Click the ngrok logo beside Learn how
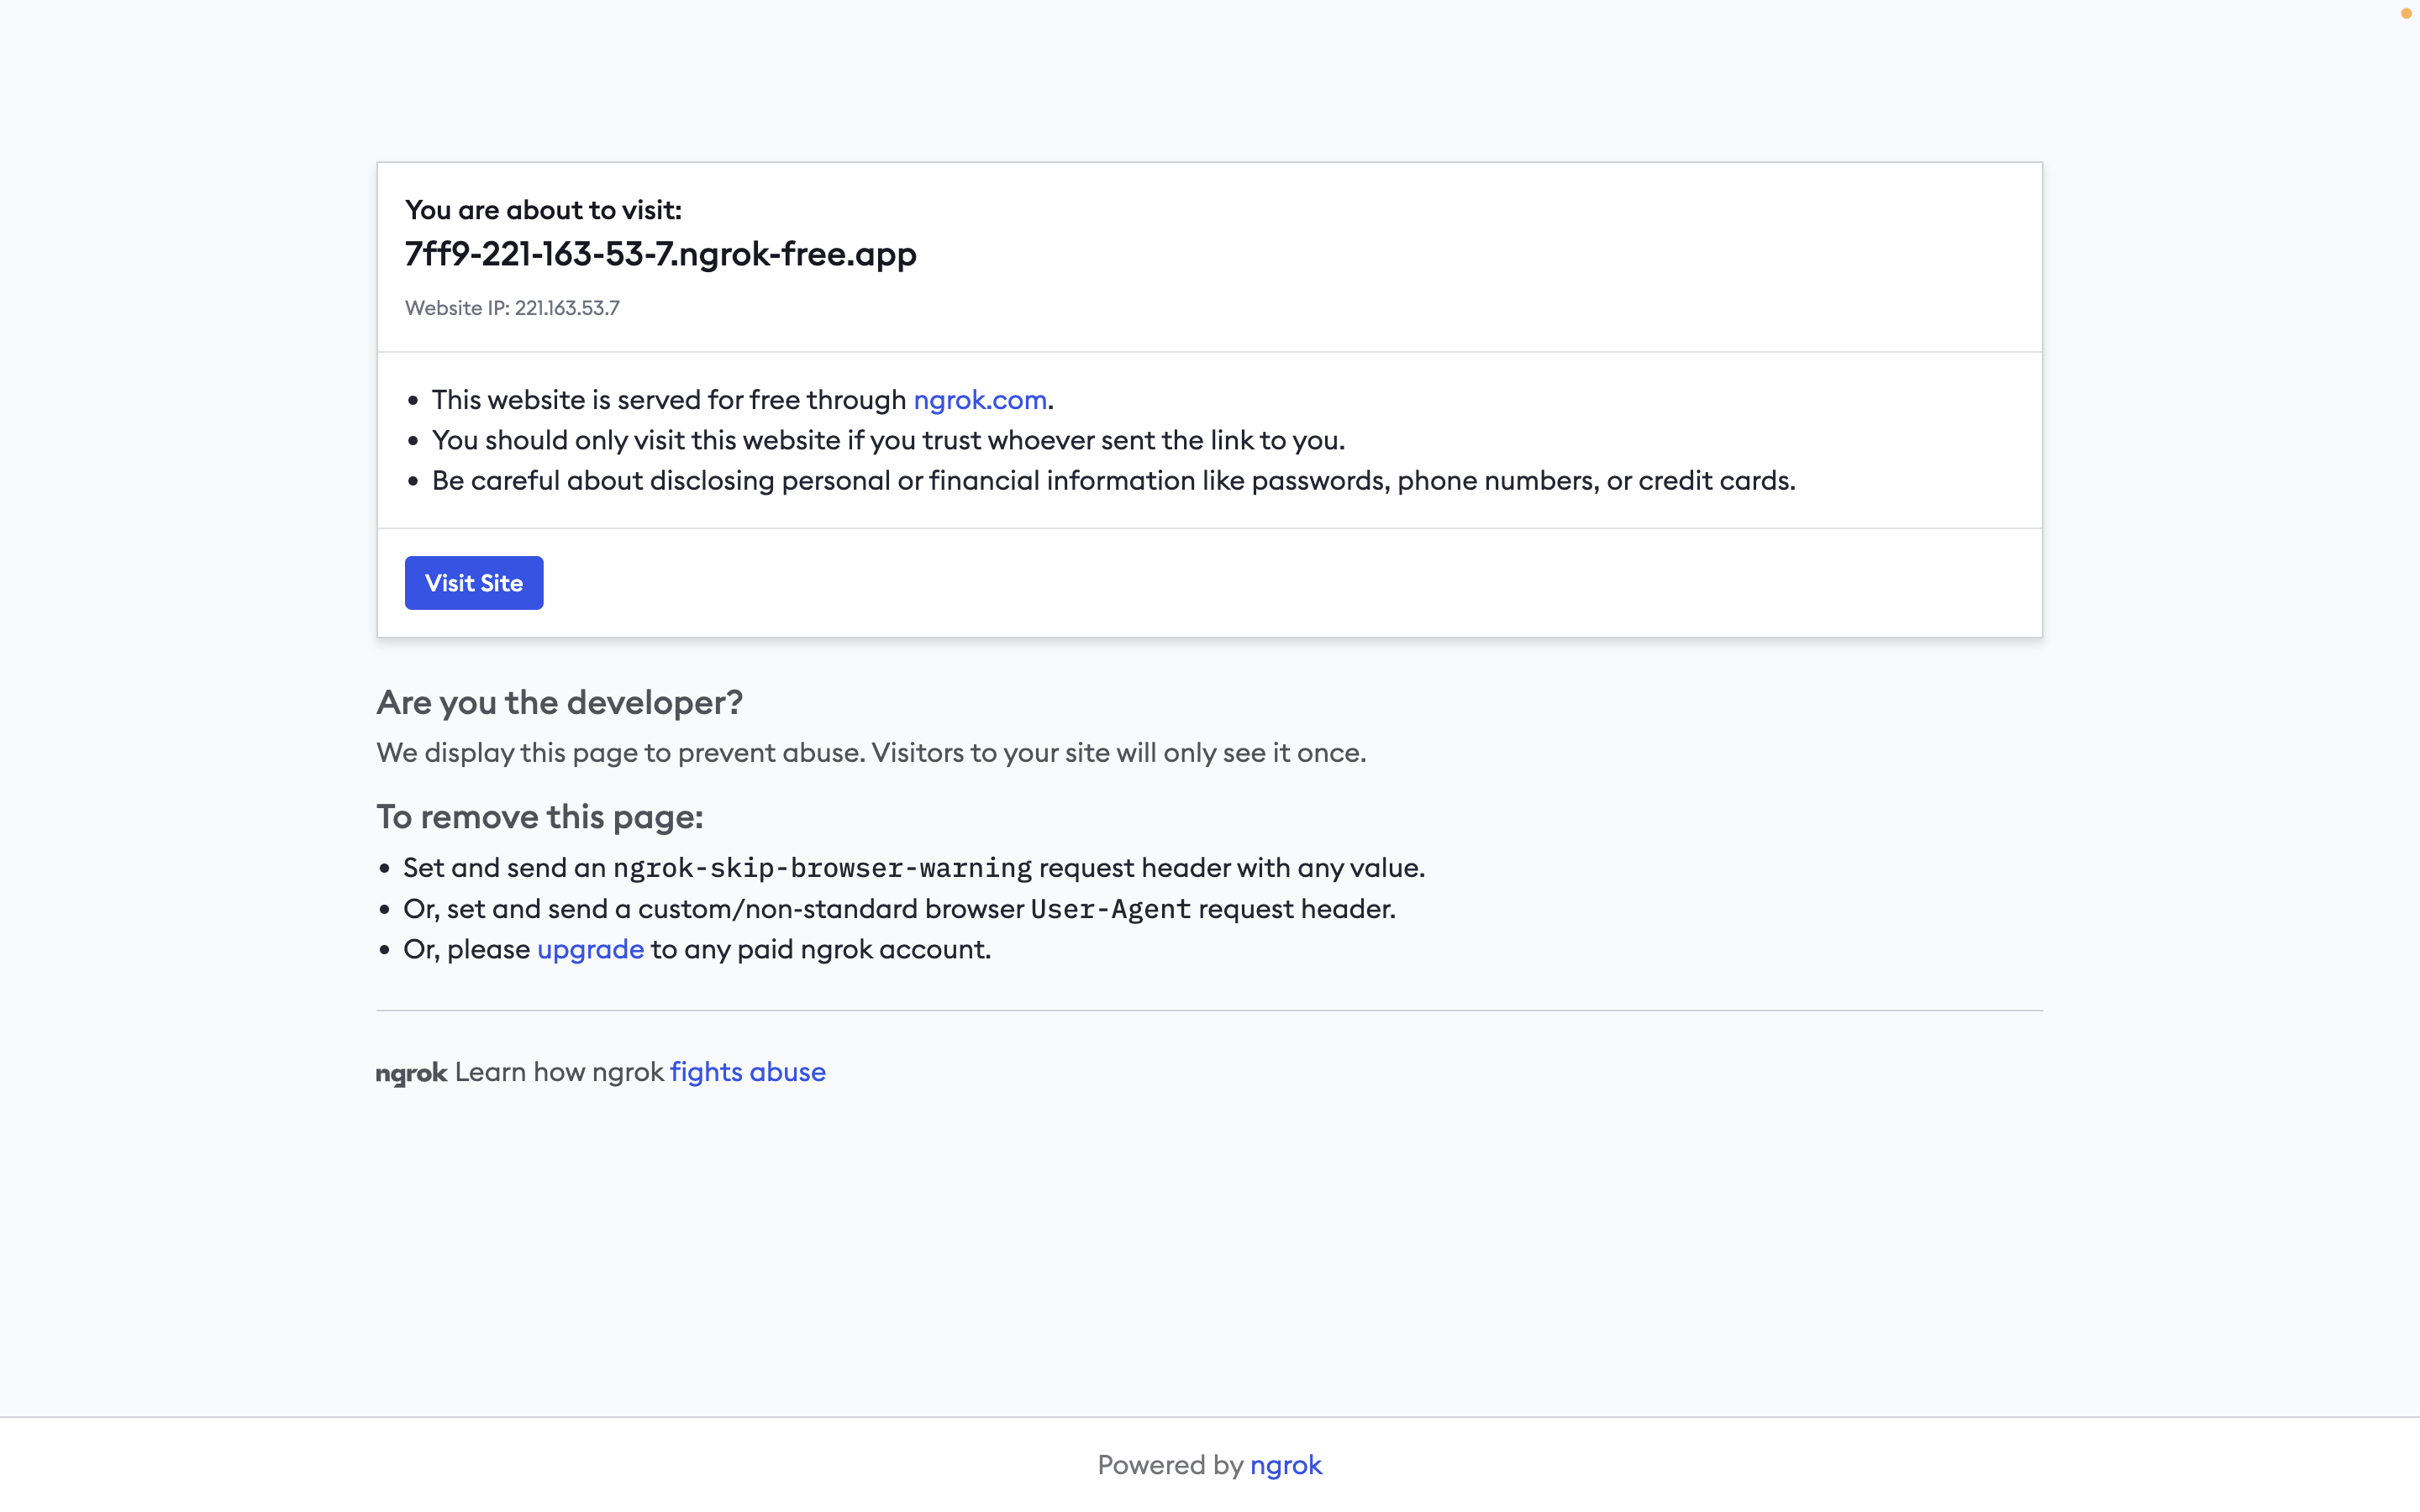Image resolution: width=2420 pixels, height=1512 pixels. point(411,1073)
